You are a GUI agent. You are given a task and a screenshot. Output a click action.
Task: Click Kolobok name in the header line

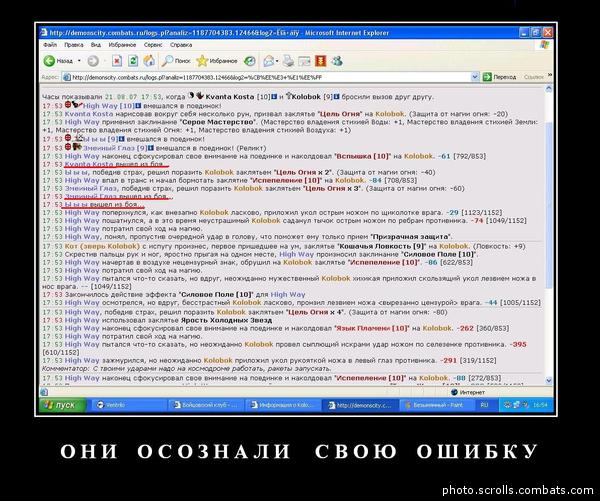(306, 97)
